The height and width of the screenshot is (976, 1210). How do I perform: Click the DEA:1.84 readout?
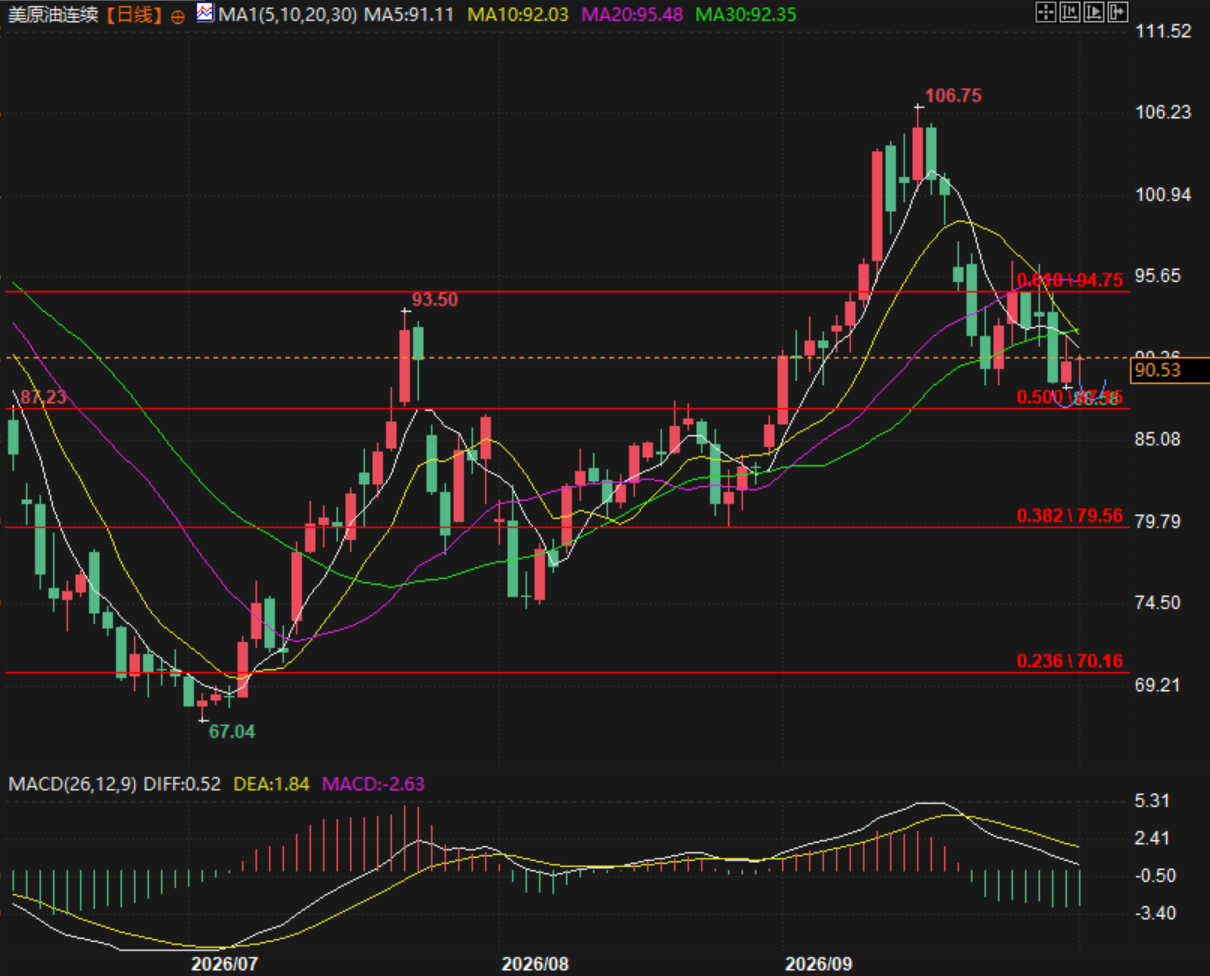point(271,784)
